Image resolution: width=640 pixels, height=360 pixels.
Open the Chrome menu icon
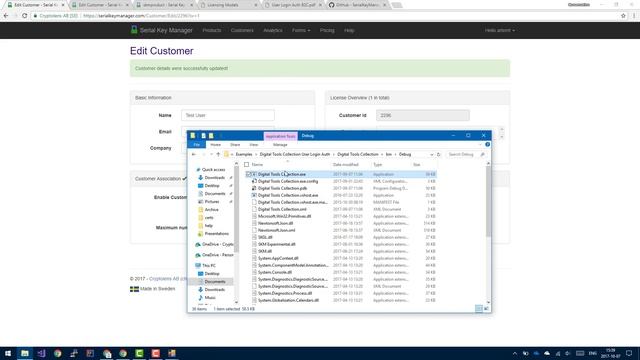tap(634, 16)
